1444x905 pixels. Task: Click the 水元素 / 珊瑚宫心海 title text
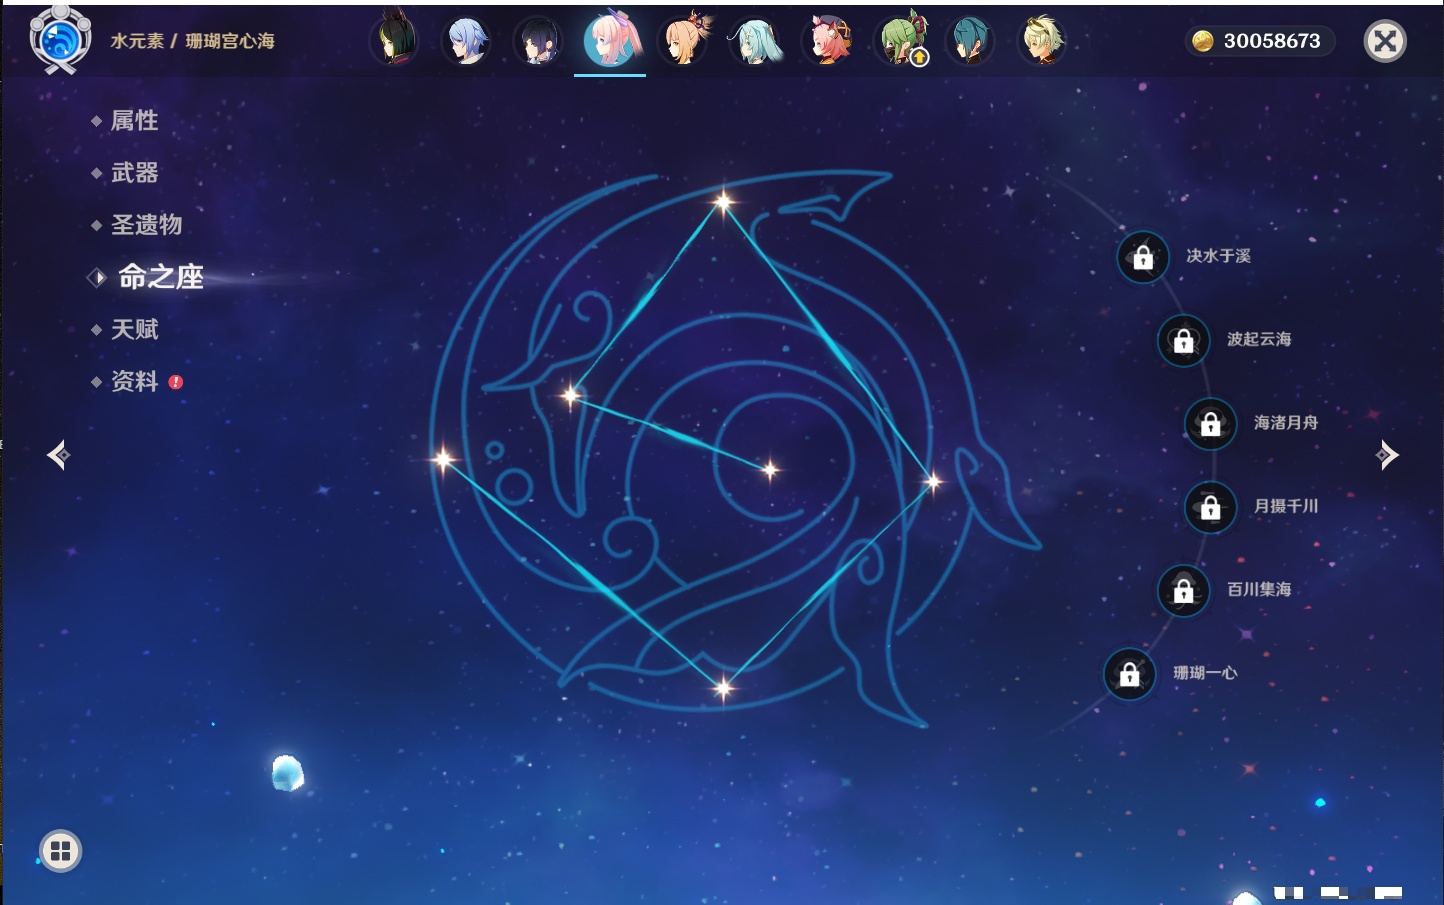click(192, 41)
